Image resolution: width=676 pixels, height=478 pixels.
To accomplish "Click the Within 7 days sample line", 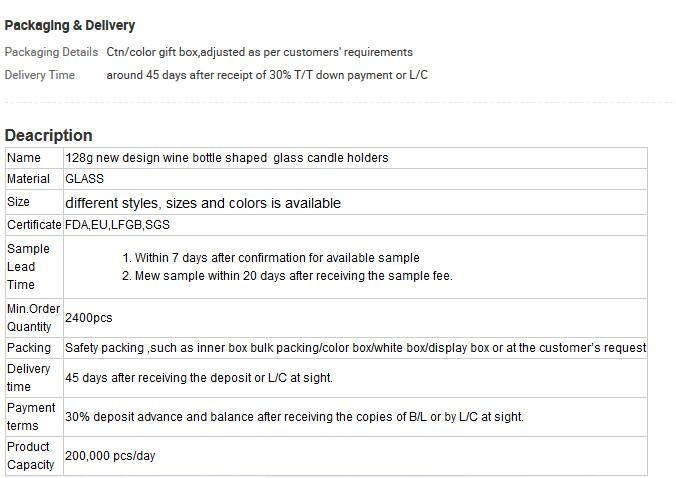I will pyautogui.click(x=271, y=258).
